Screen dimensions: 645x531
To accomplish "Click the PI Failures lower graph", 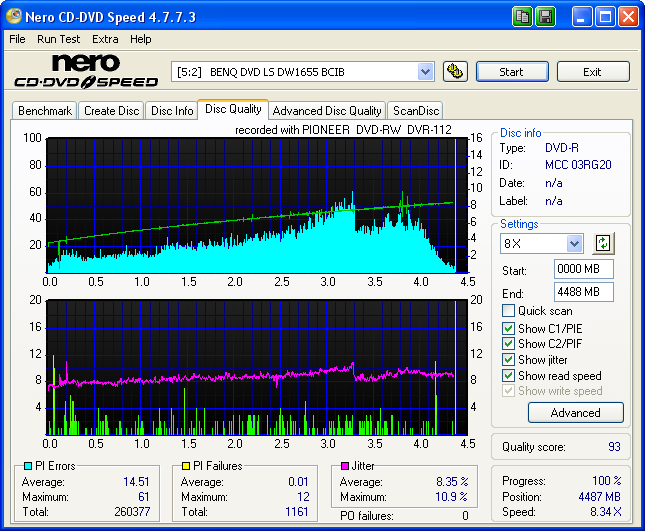I will tap(257, 367).
